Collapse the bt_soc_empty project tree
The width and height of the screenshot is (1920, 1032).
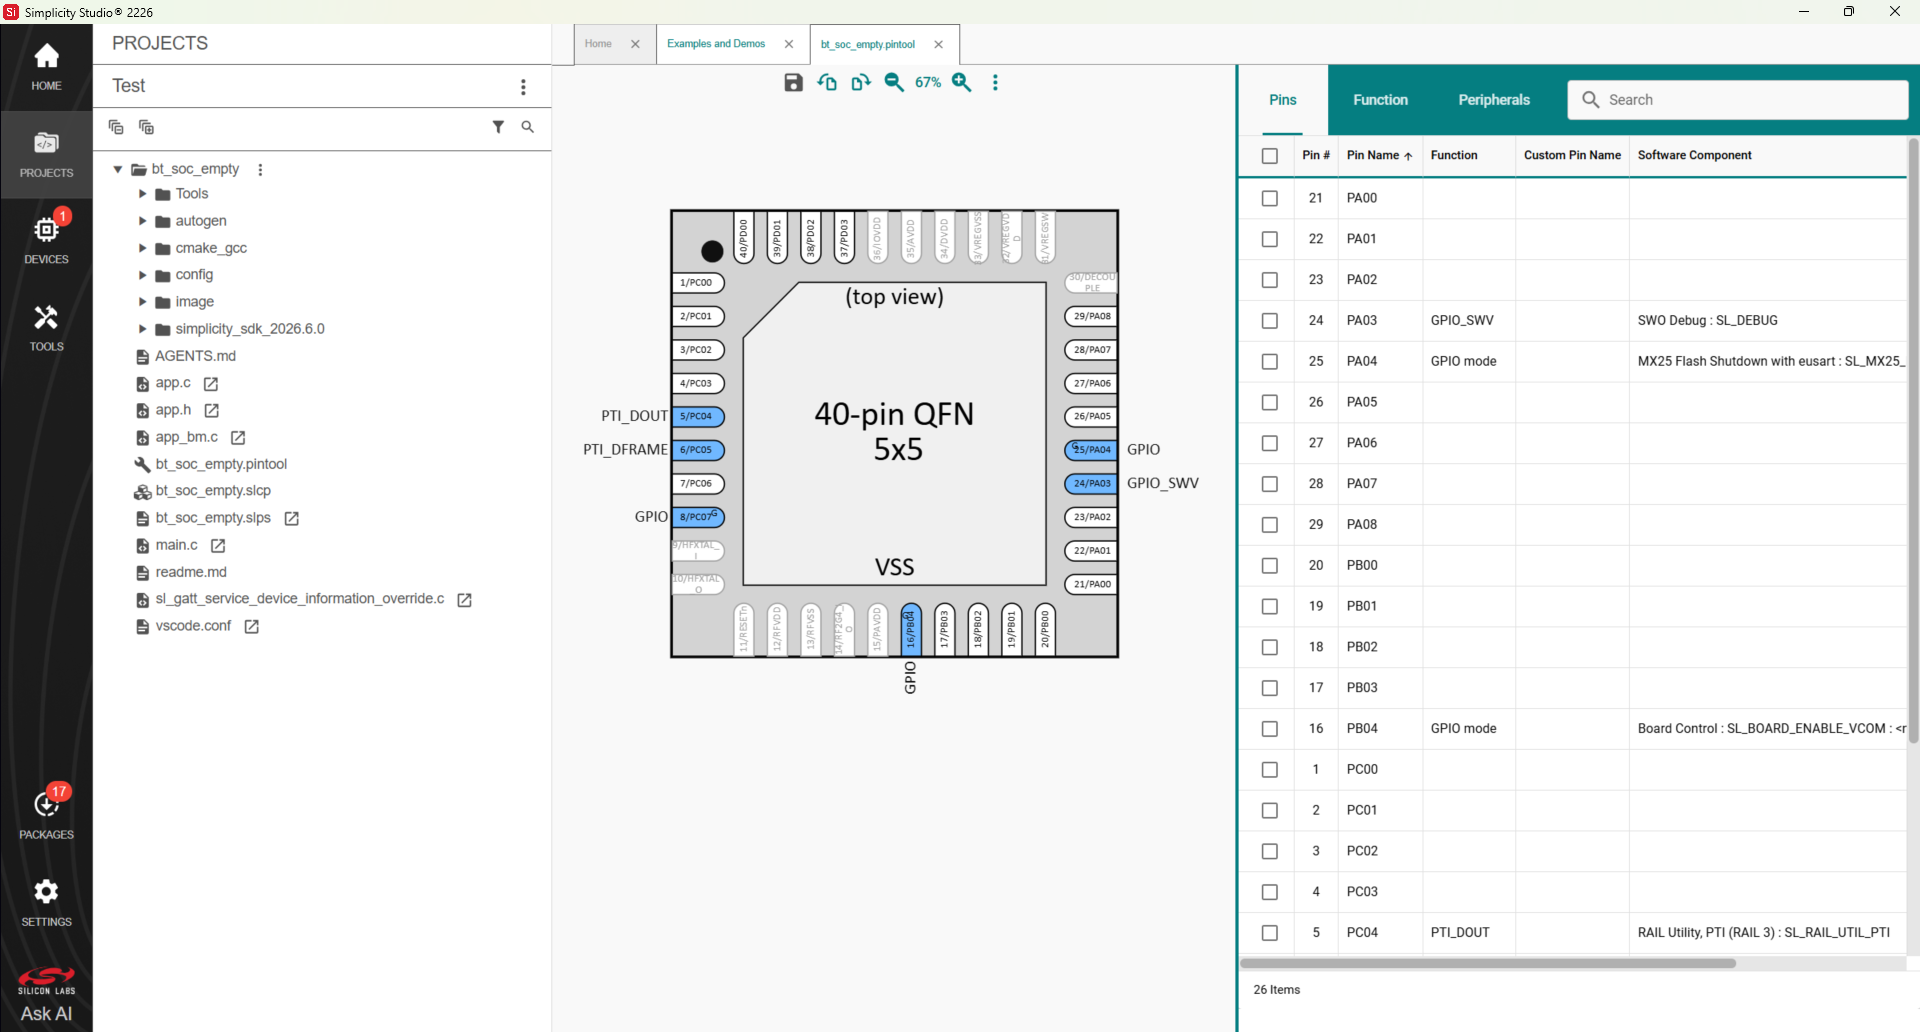tap(118, 170)
